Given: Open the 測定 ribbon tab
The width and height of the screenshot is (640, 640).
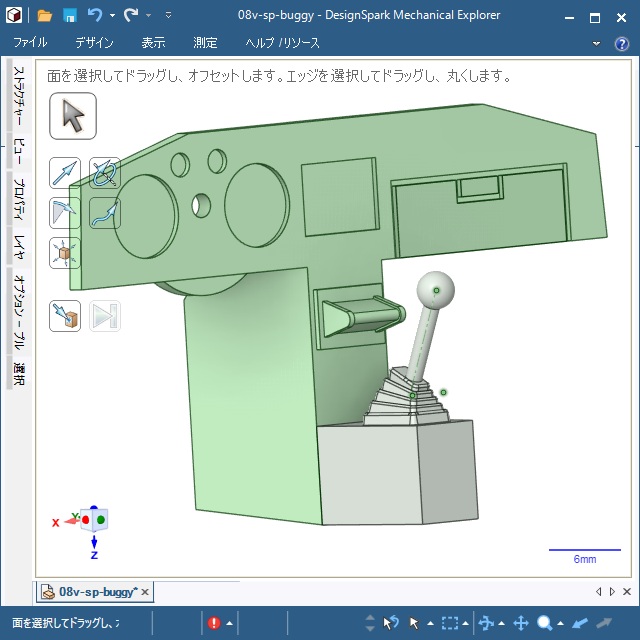Looking at the screenshot, I should (205, 43).
